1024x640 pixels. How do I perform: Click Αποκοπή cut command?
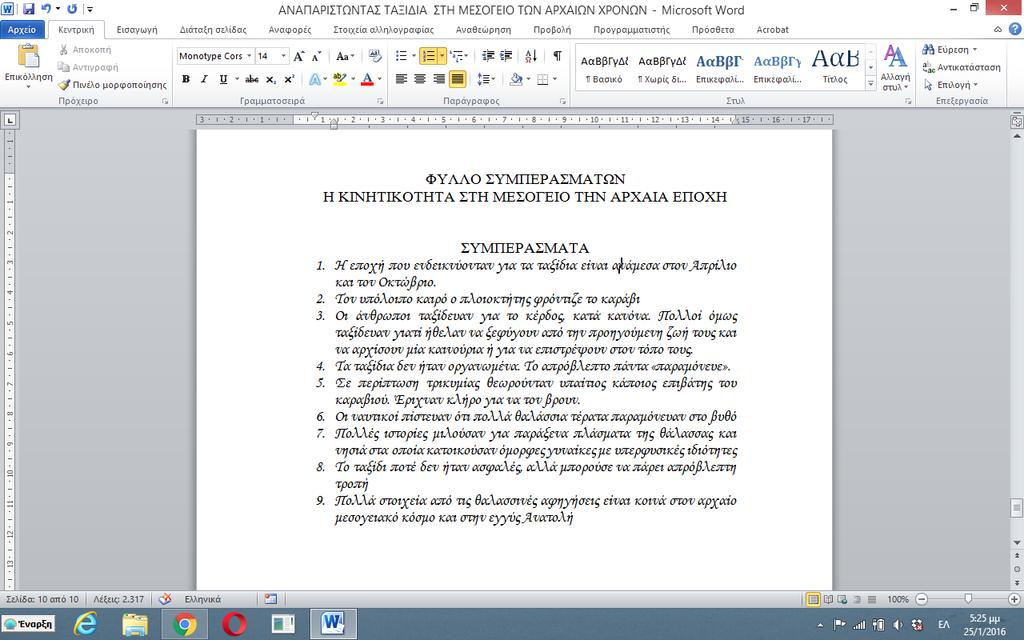click(x=85, y=50)
